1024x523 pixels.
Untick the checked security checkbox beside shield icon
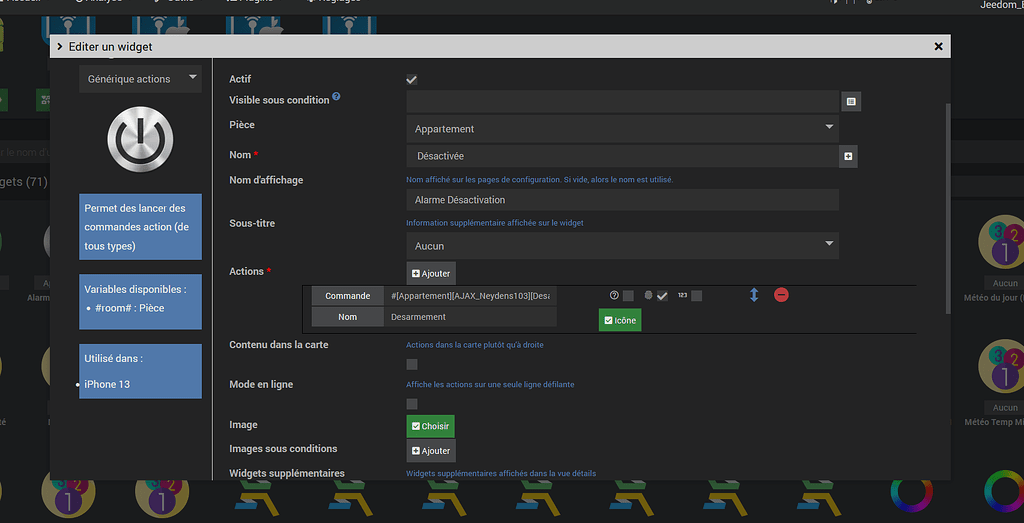[x=662, y=296]
